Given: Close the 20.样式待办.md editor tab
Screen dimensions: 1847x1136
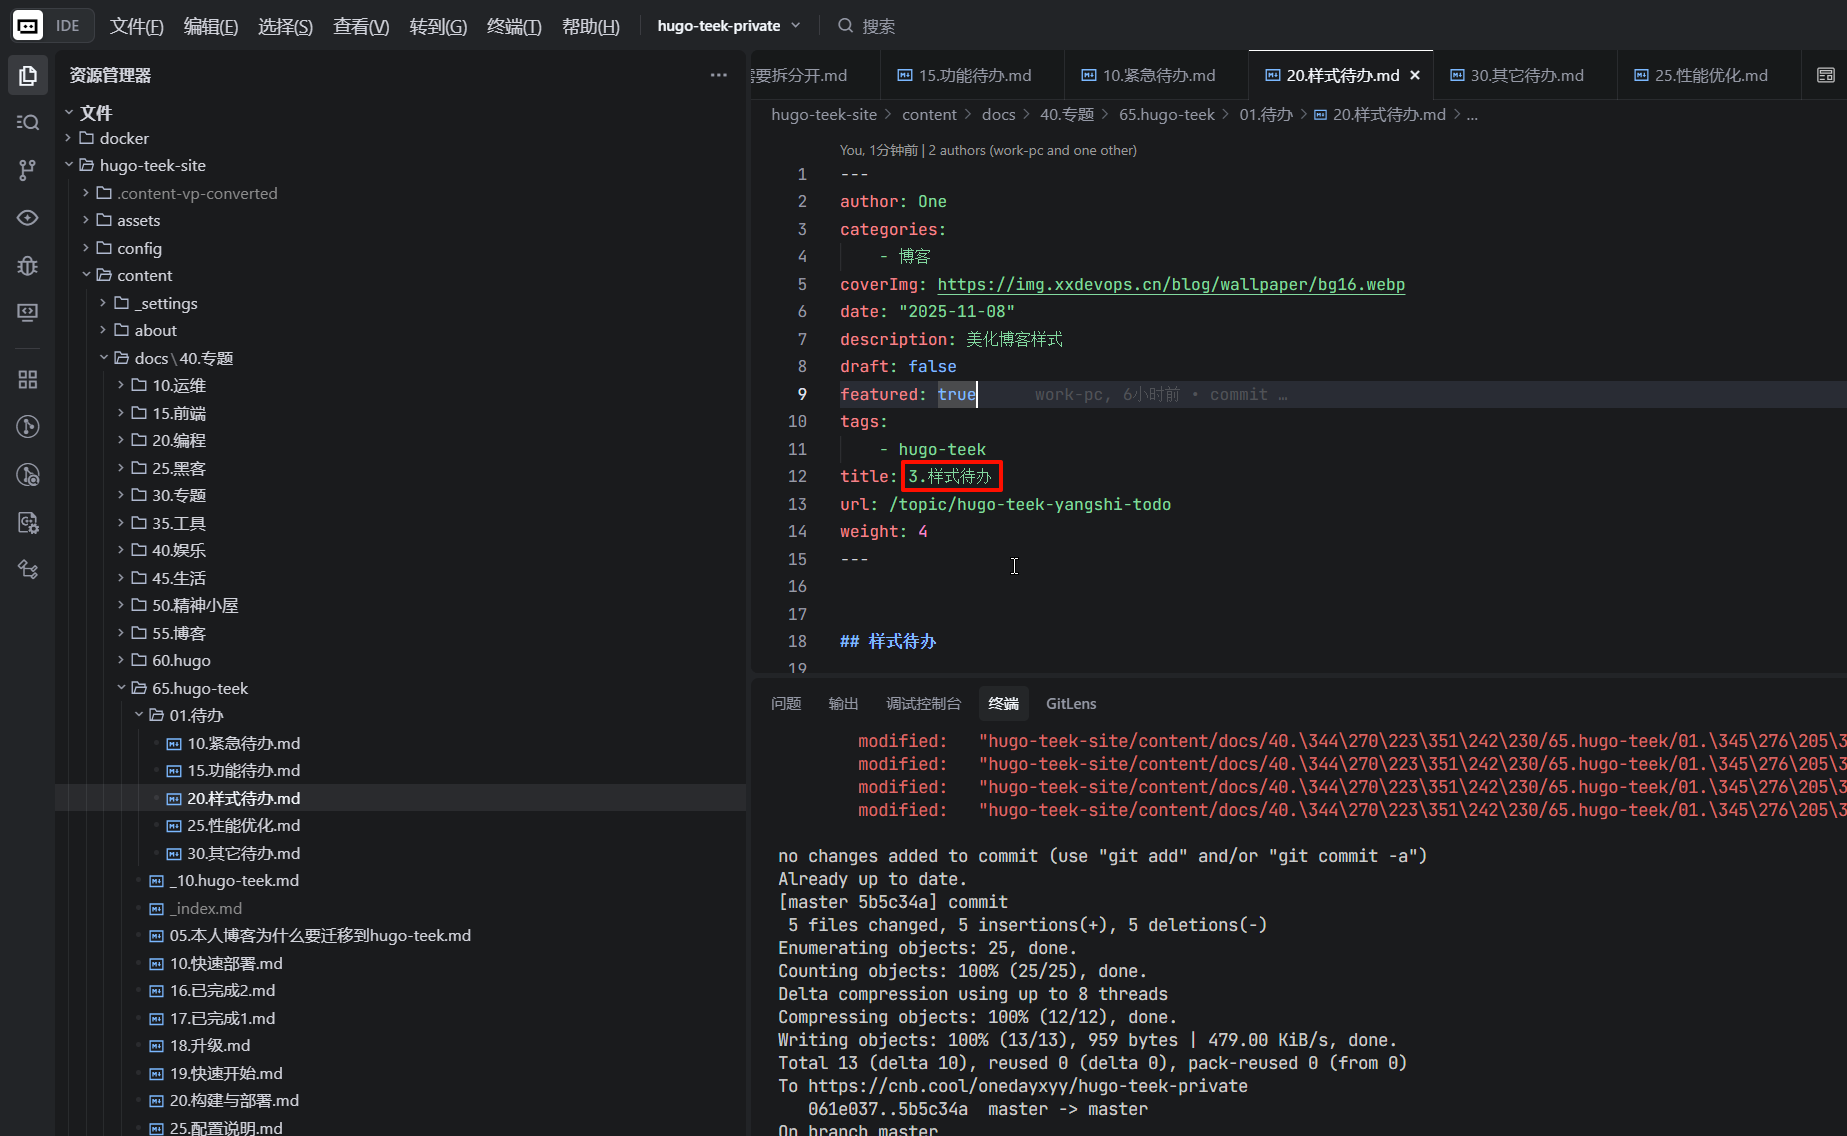Looking at the screenshot, I should coord(1415,76).
